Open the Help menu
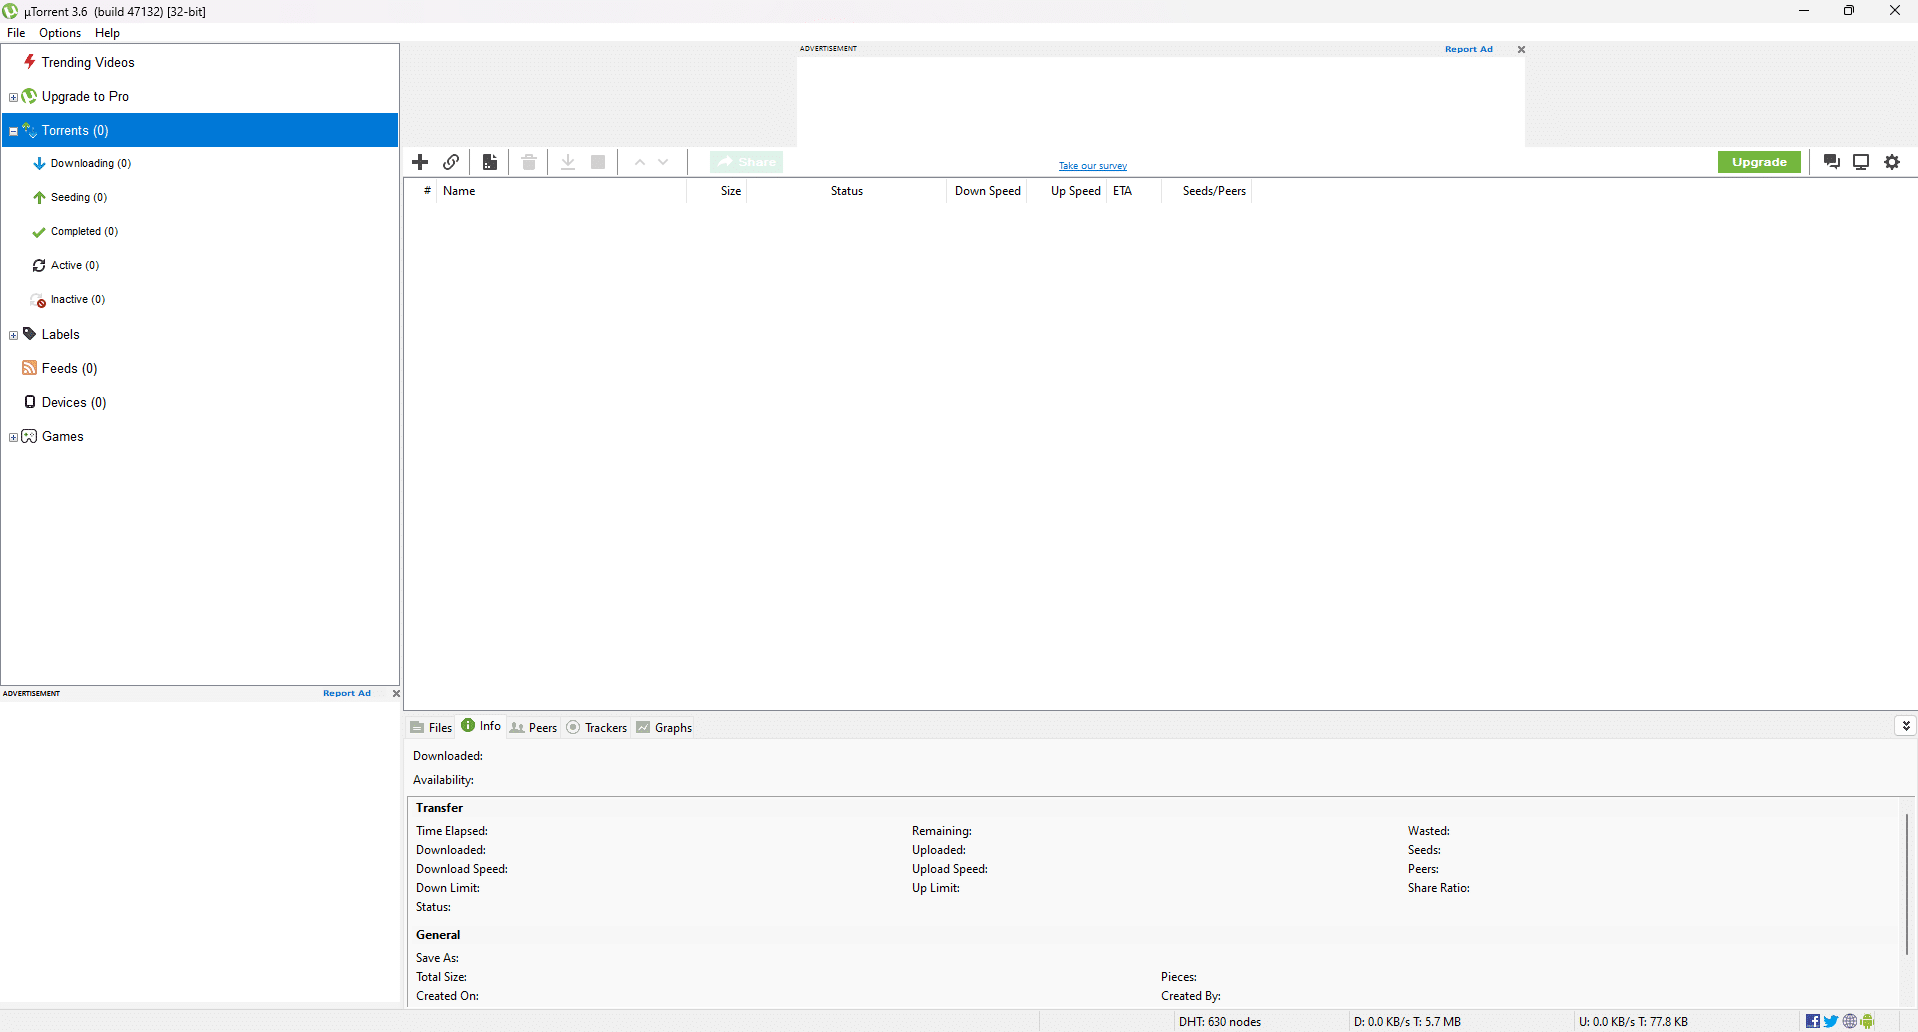This screenshot has height=1032, width=1918. pos(107,33)
